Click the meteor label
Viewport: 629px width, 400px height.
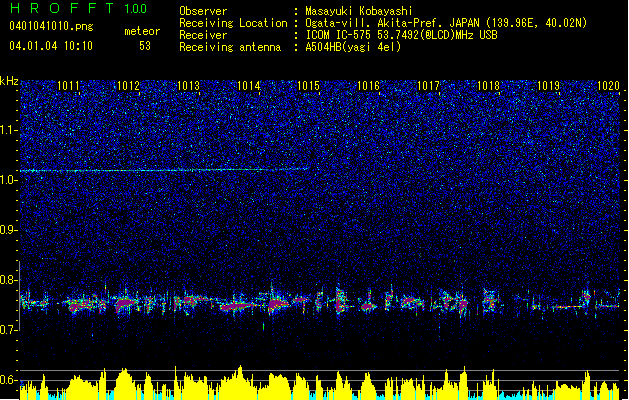(142, 31)
